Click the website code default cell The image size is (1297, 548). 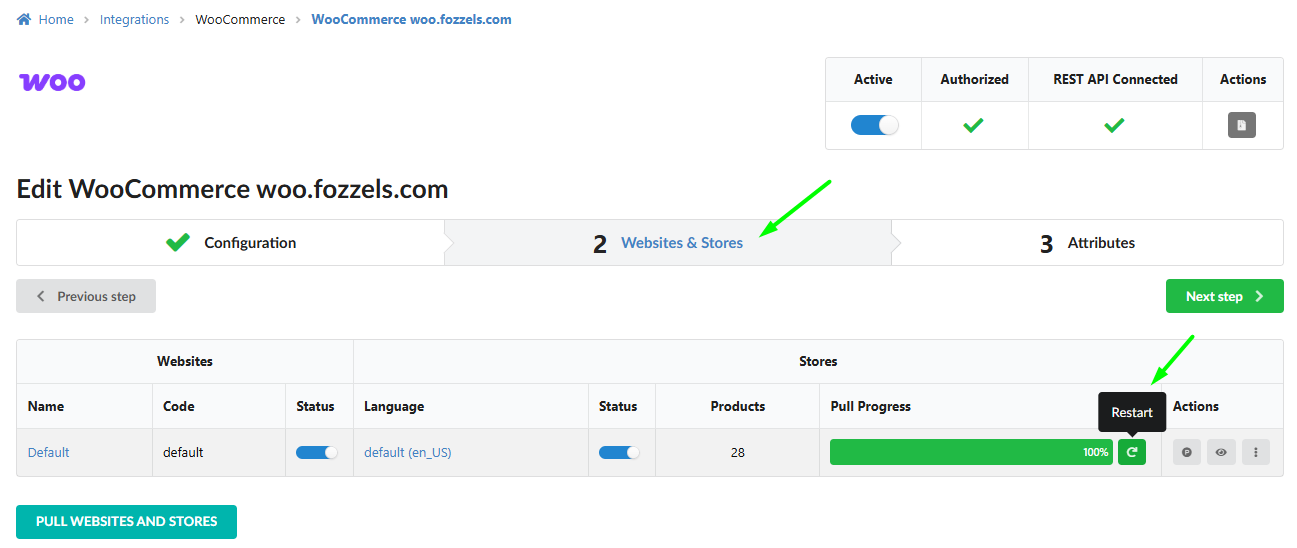click(183, 452)
